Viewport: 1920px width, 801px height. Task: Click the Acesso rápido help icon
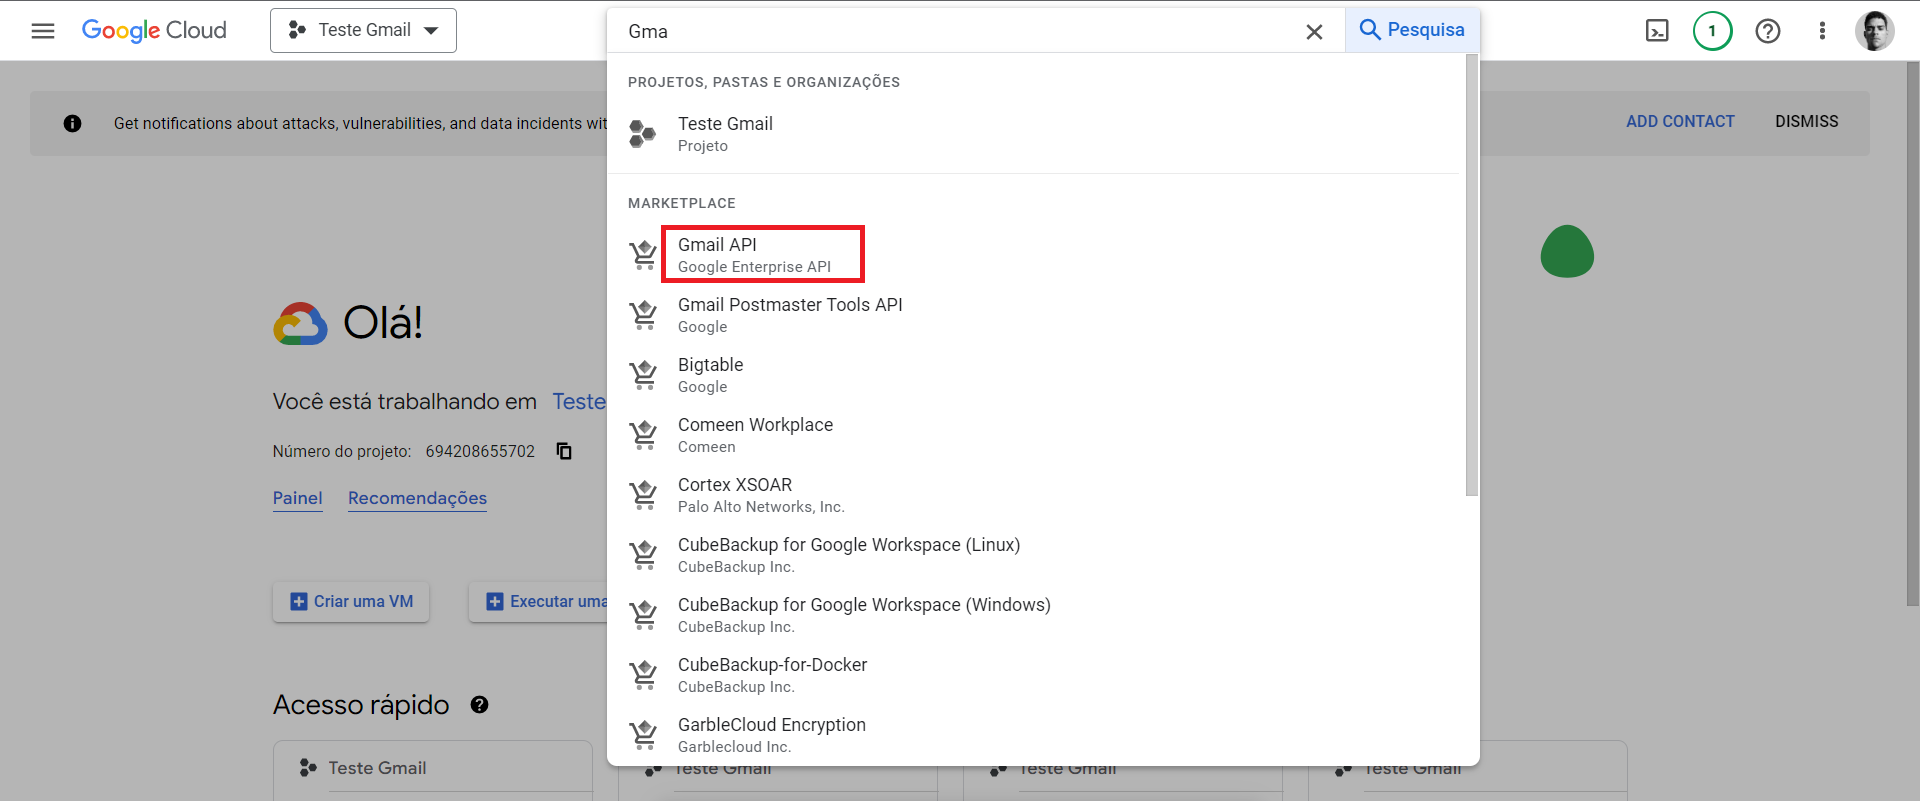(x=480, y=705)
